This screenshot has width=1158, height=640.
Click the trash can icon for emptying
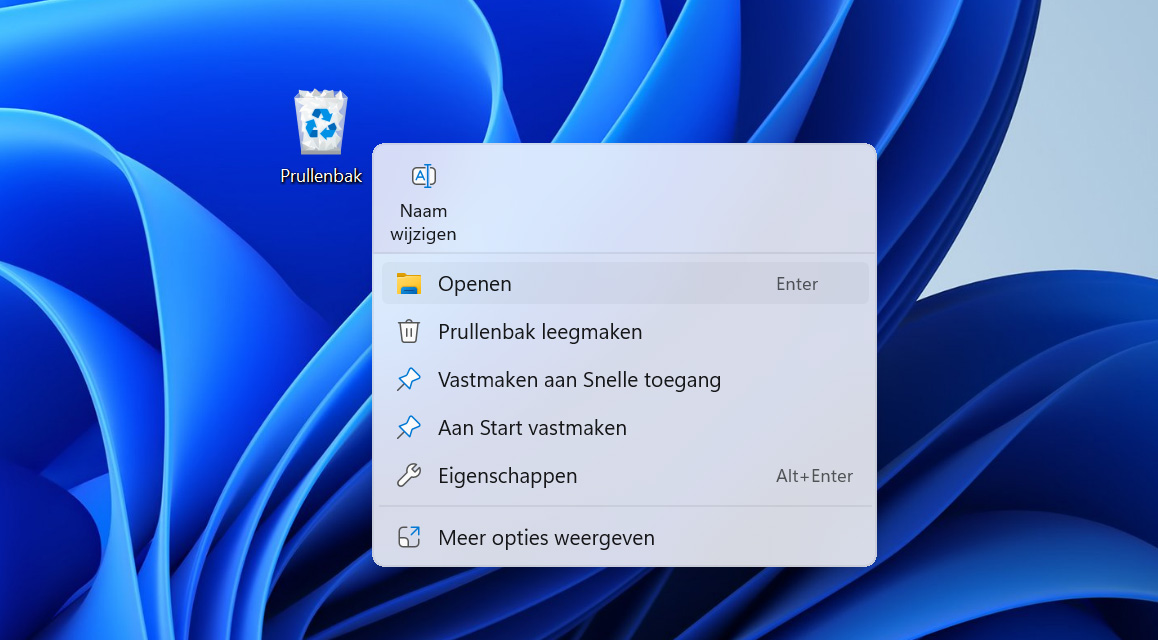point(408,331)
